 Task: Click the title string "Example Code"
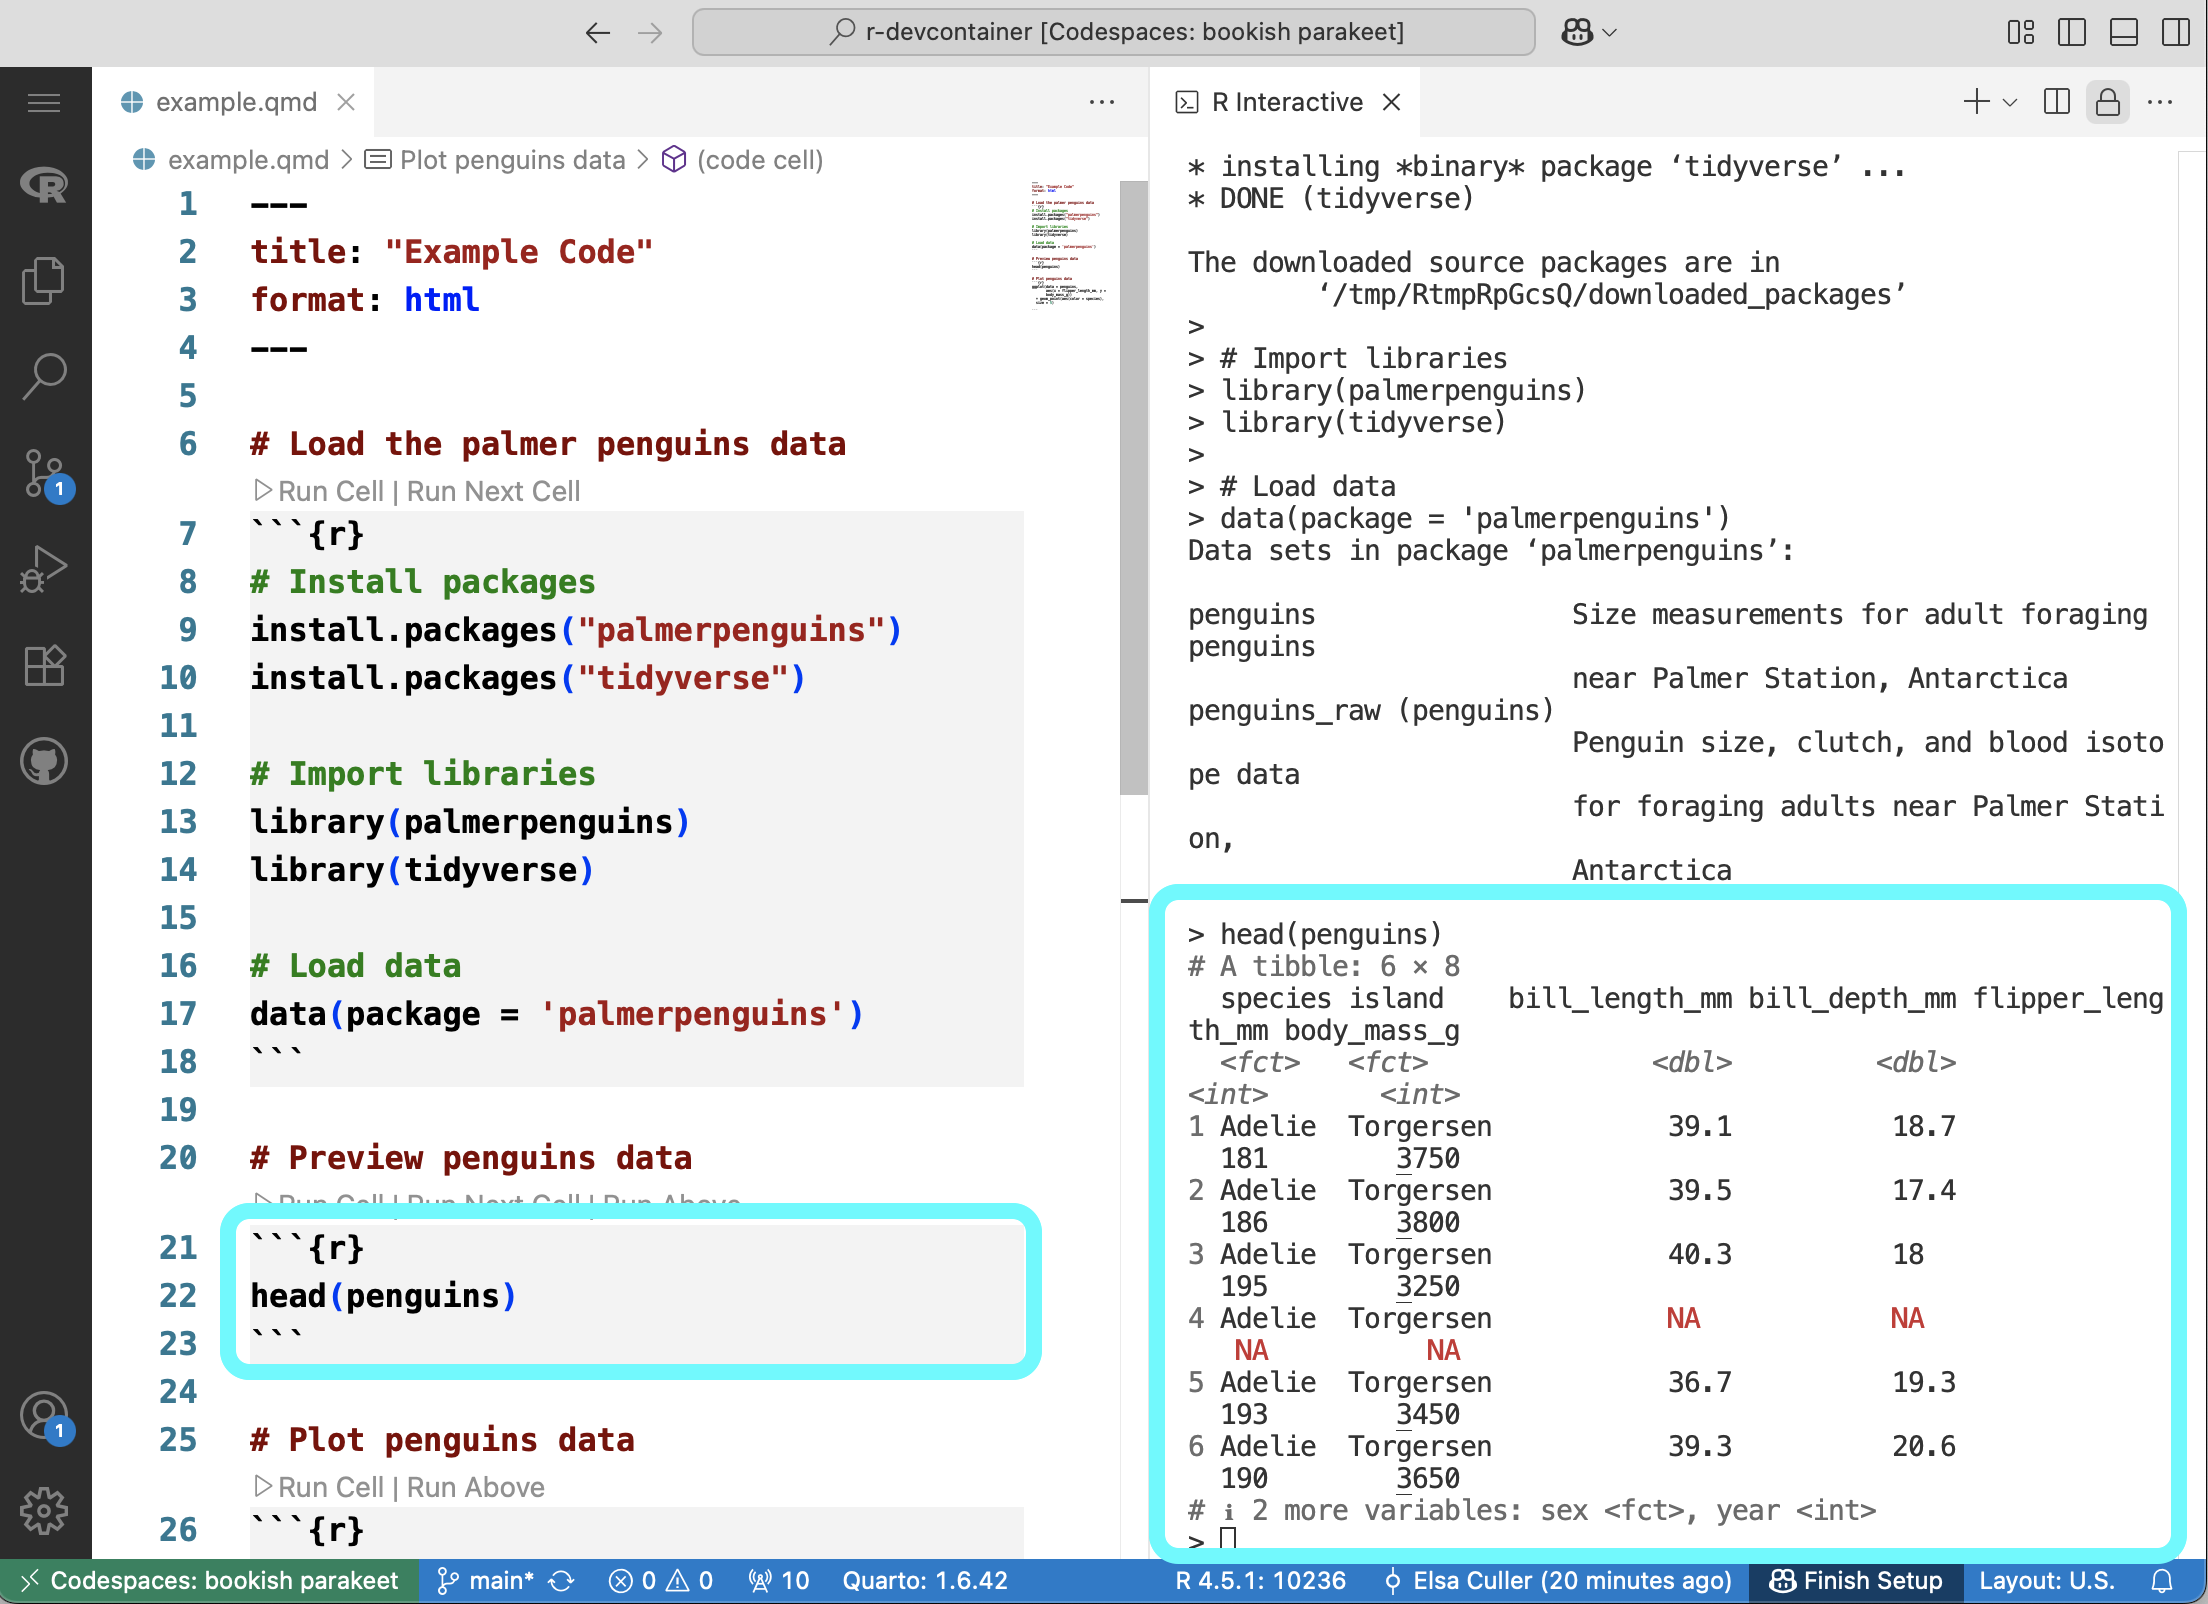[519, 252]
